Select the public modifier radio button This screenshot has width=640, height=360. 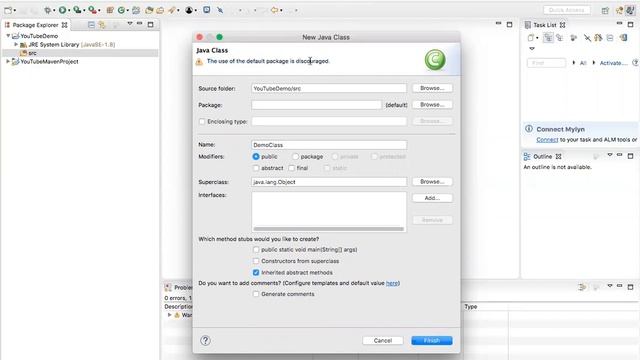pyautogui.click(x=256, y=156)
